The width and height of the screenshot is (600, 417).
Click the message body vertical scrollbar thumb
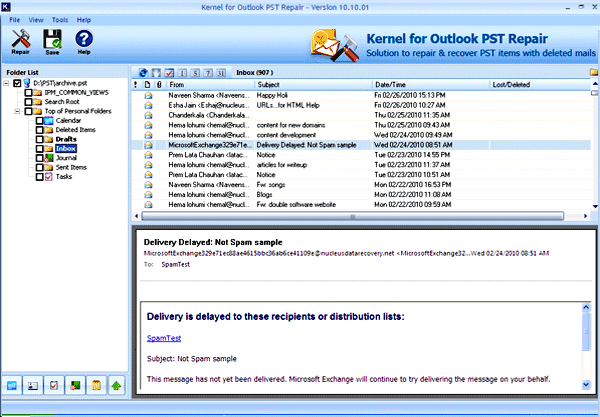coord(586,331)
